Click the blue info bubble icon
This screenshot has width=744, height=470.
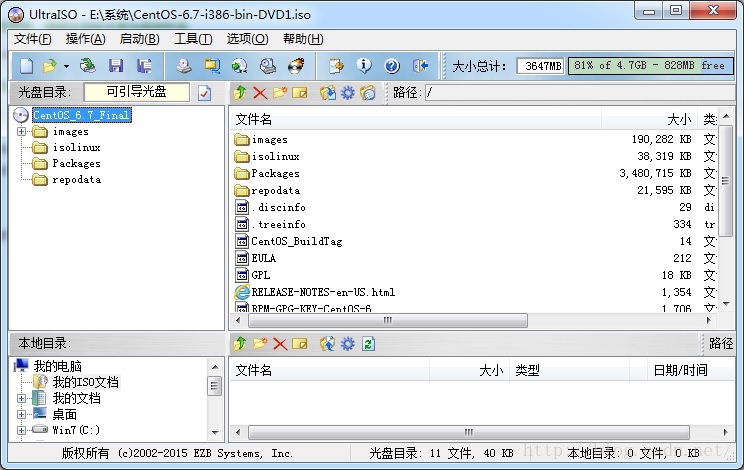coord(364,66)
